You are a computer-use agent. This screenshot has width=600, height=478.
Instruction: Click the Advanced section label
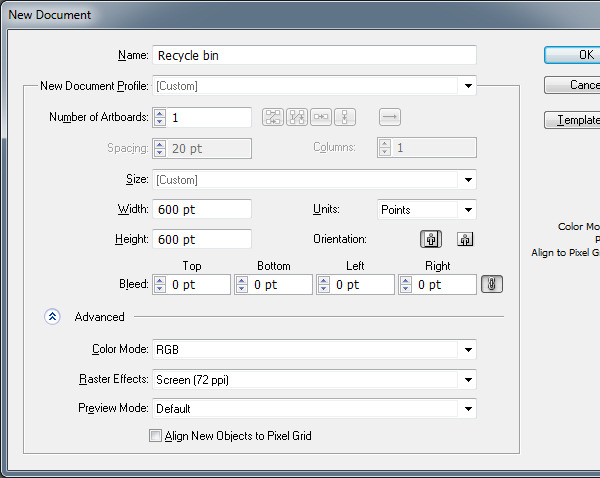pyautogui.click(x=99, y=317)
